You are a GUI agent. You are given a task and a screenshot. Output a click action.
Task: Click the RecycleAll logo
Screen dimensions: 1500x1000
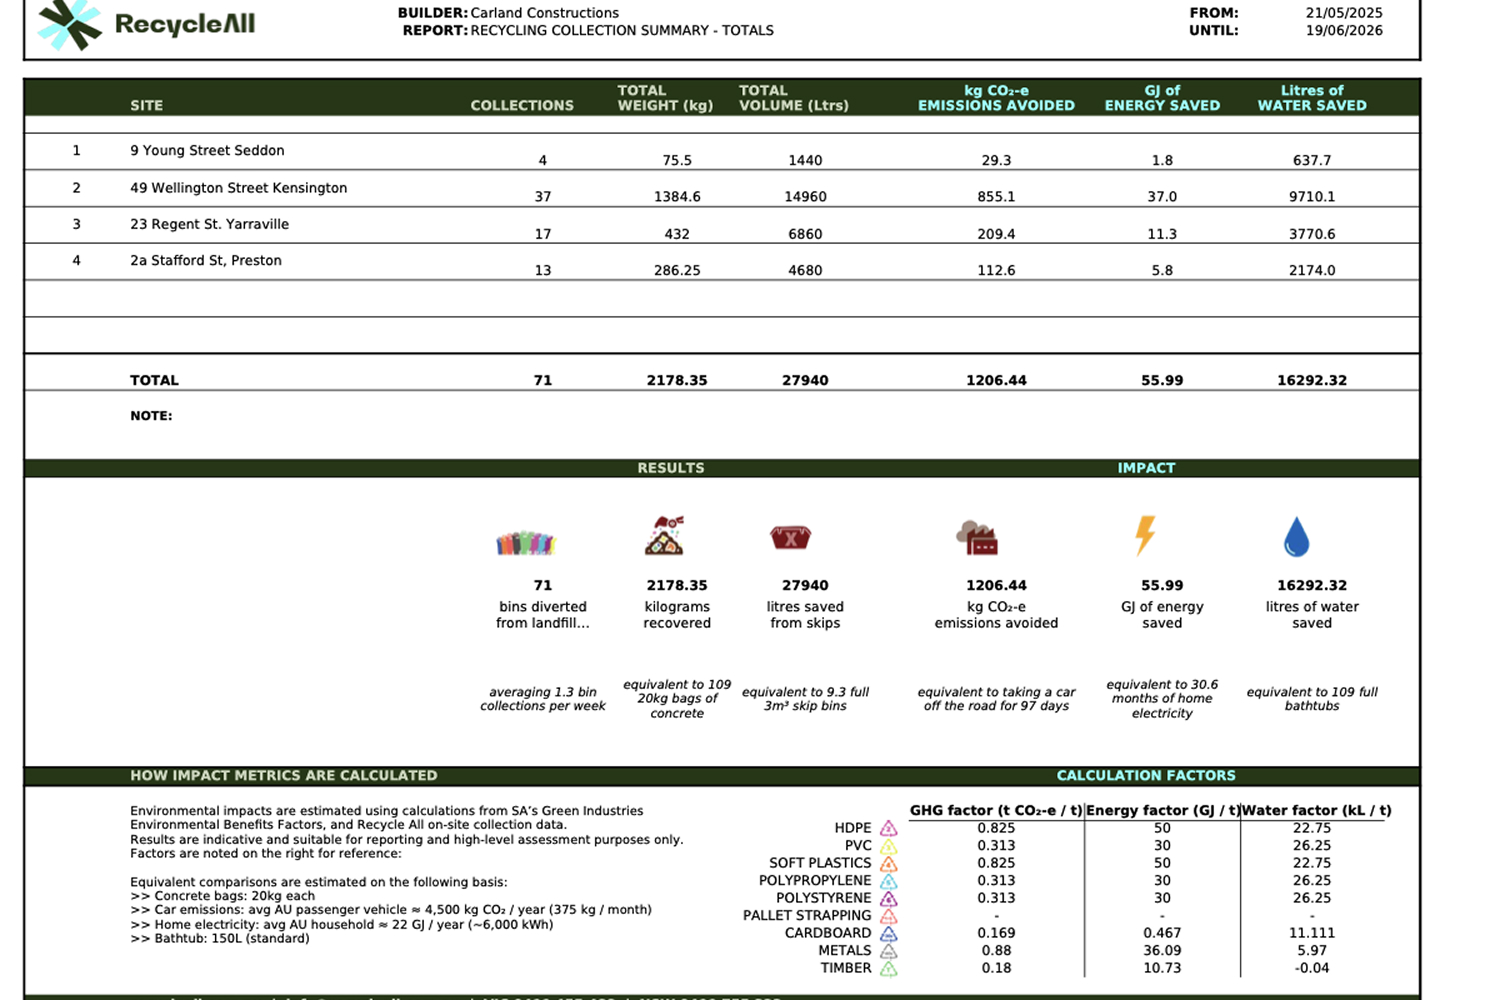(x=146, y=24)
